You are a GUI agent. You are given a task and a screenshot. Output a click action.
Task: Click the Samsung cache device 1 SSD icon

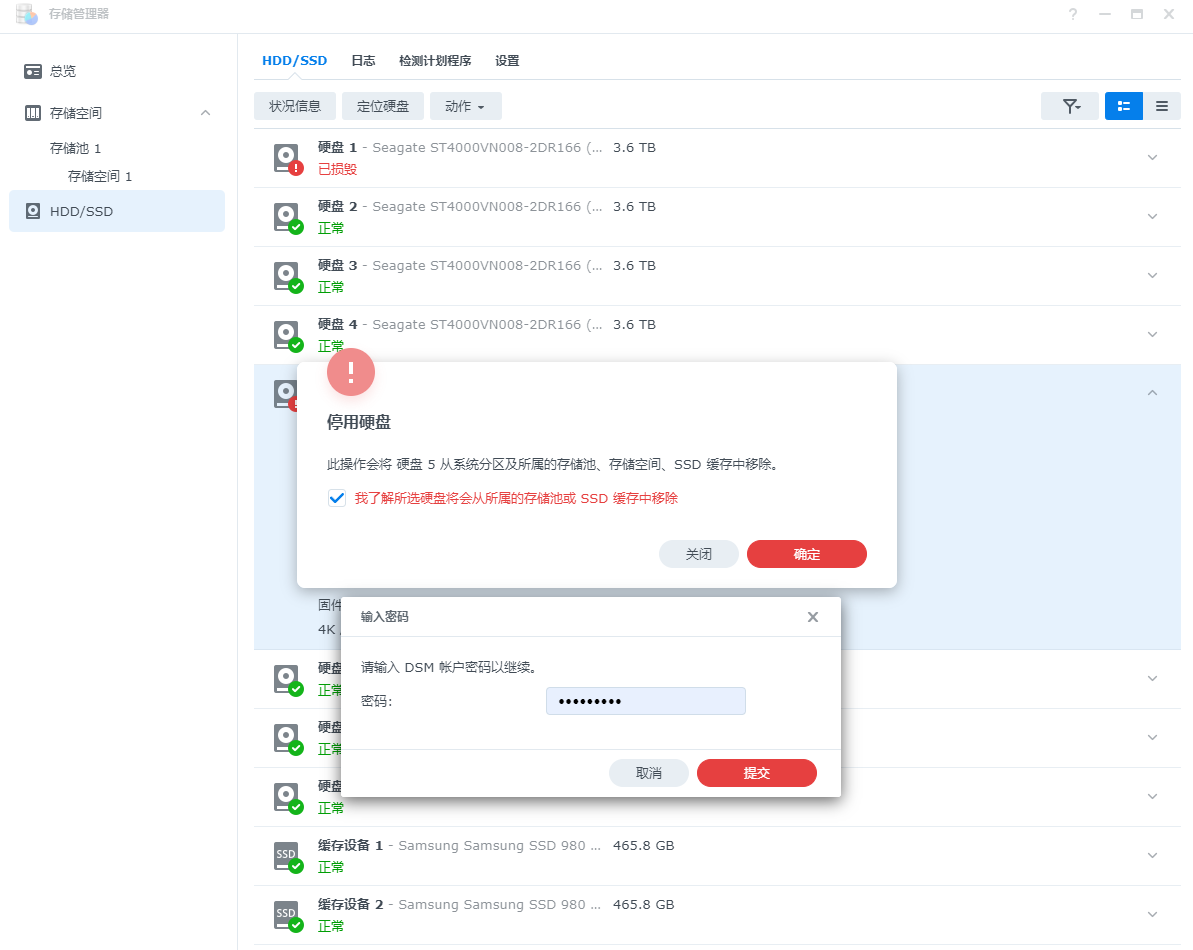click(x=287, y=856)
